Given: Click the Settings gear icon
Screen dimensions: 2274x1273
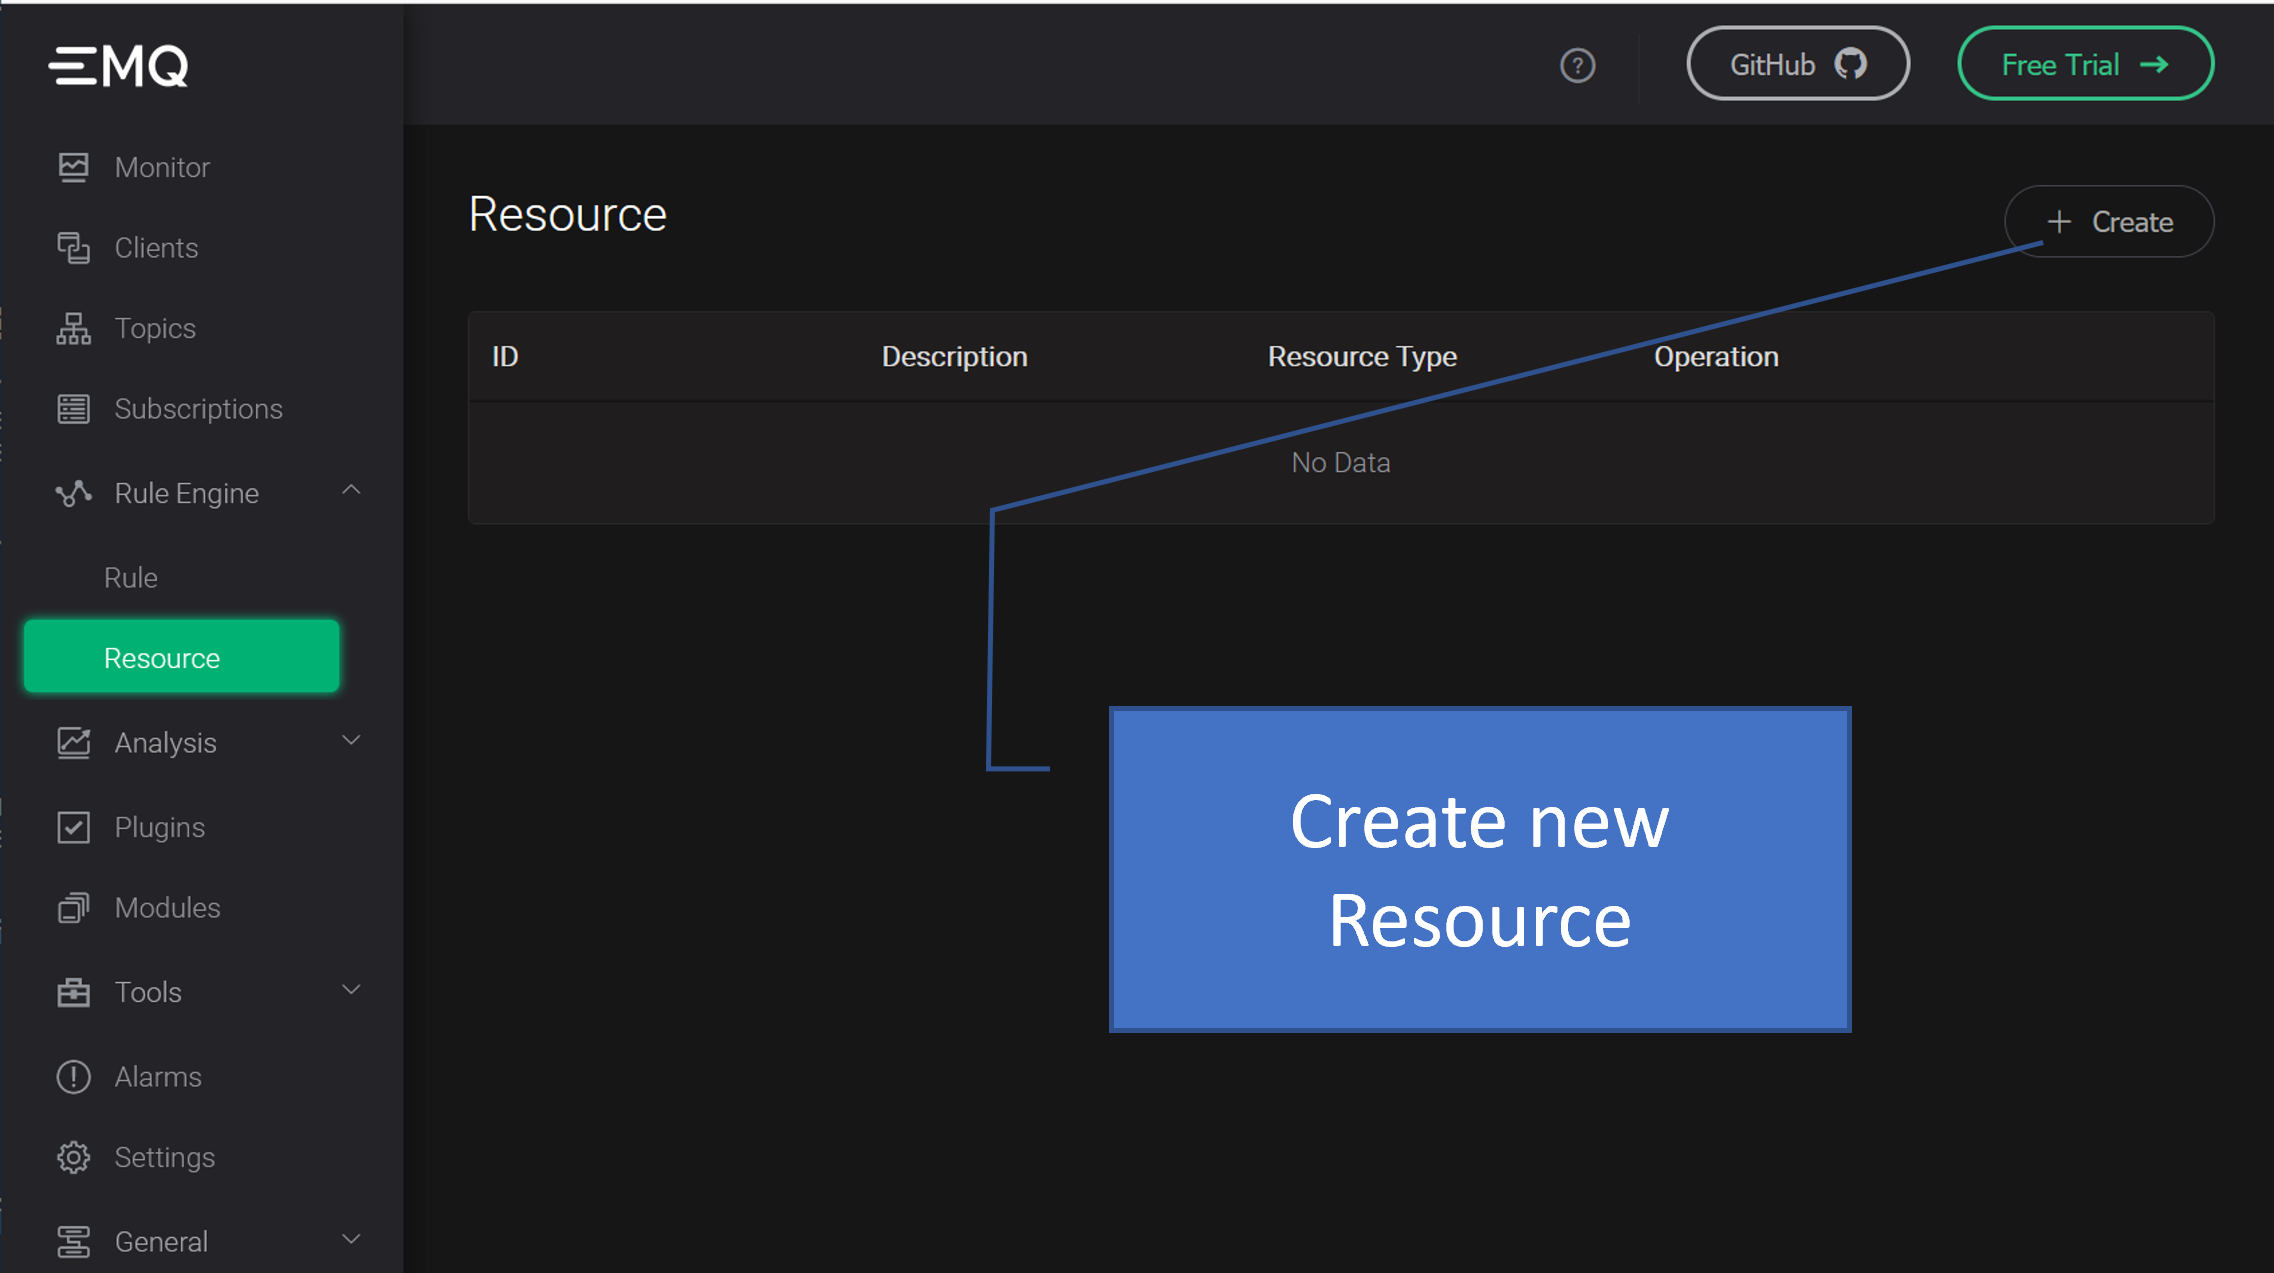Looking at the screenshot, I should click(x=73, y=1157).
